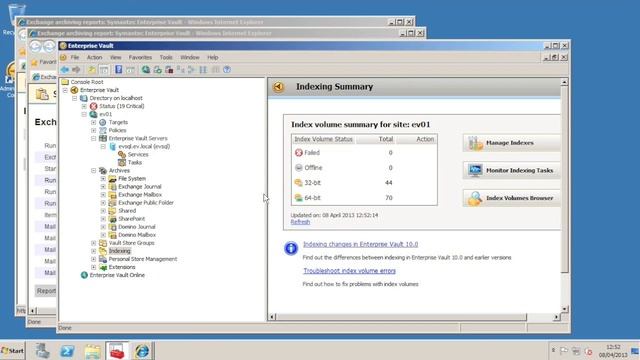The image size is (640, 360).
Task: Open the Help menu
Action: pos(213,58)
